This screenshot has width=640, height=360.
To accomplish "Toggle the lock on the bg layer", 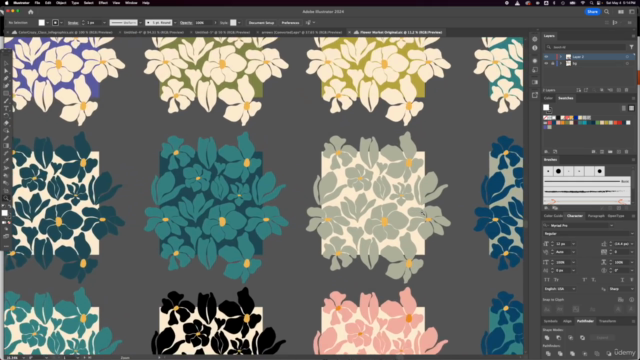I will 553,64.
